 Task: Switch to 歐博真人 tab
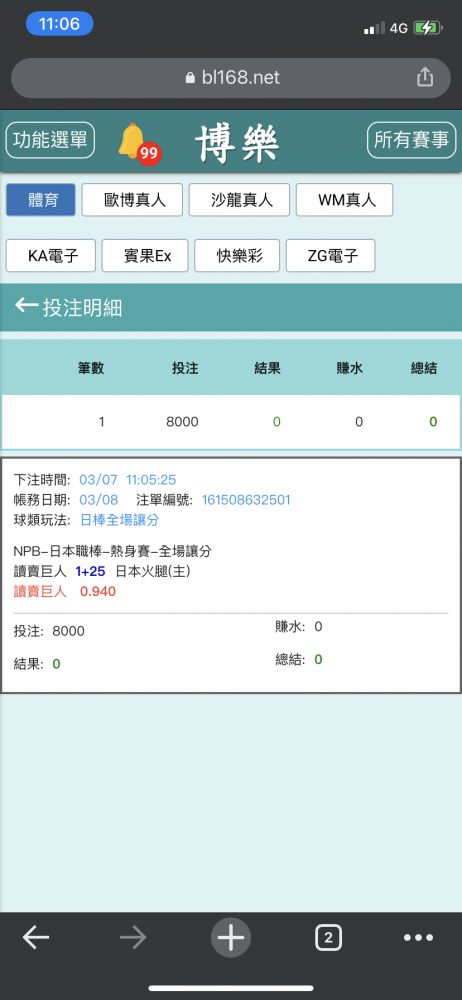[132, 200]
